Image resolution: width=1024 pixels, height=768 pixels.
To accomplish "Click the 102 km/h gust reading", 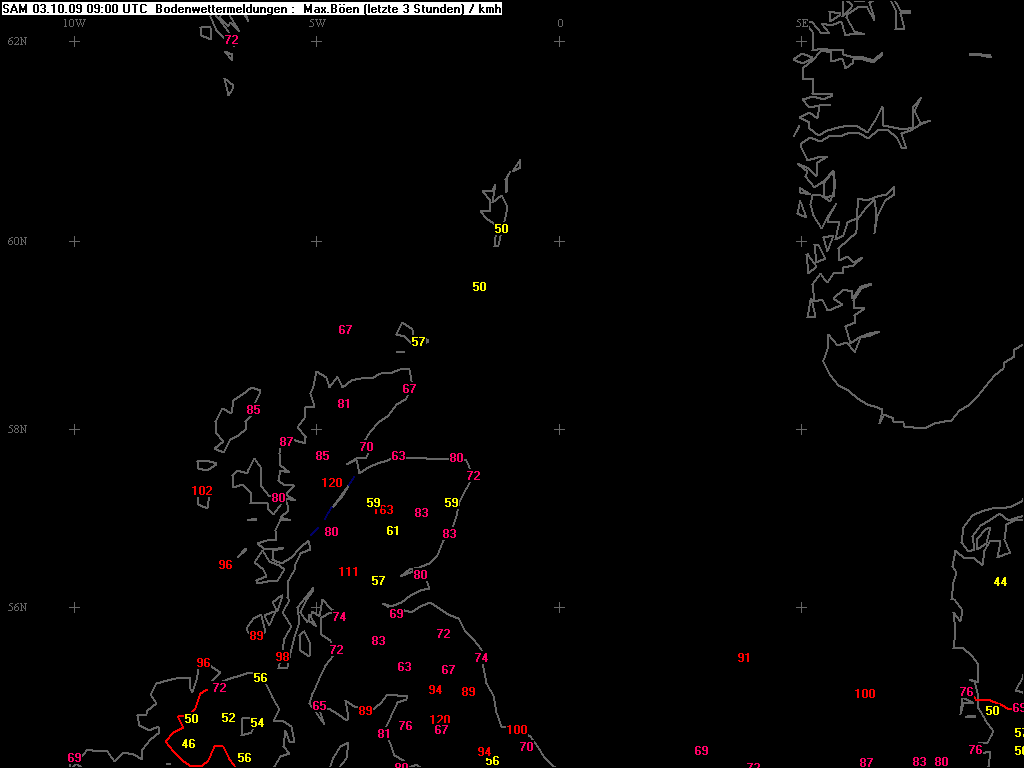I will [202, 491].
